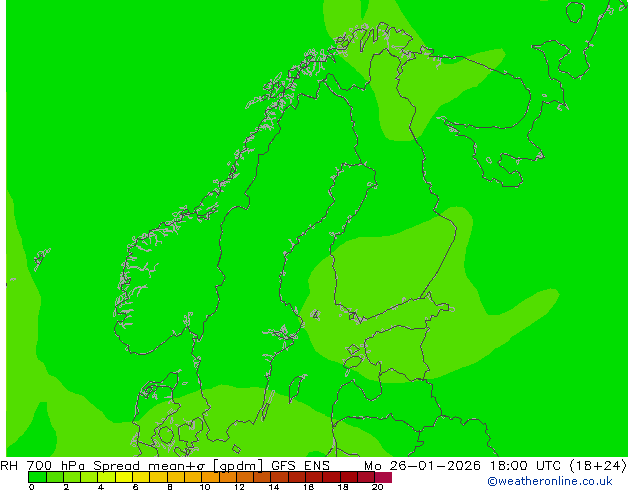634x490 pixels.
Task: Click the 'Spread mean+σ' label
Action: (149, 466)
